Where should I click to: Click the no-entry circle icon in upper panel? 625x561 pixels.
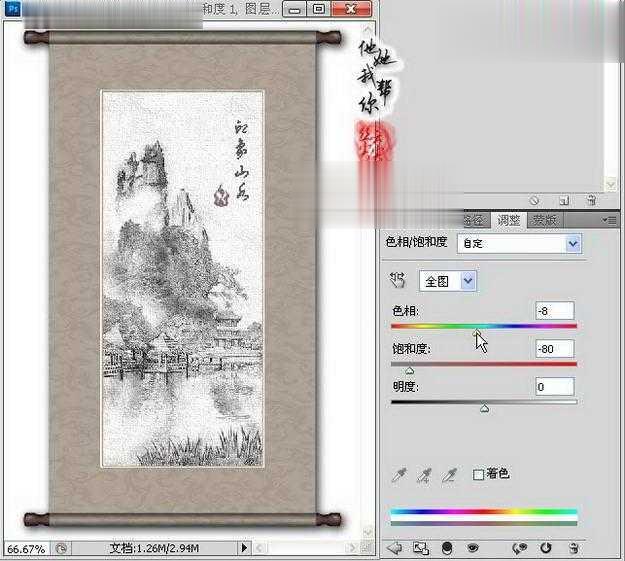click(535, 200)
